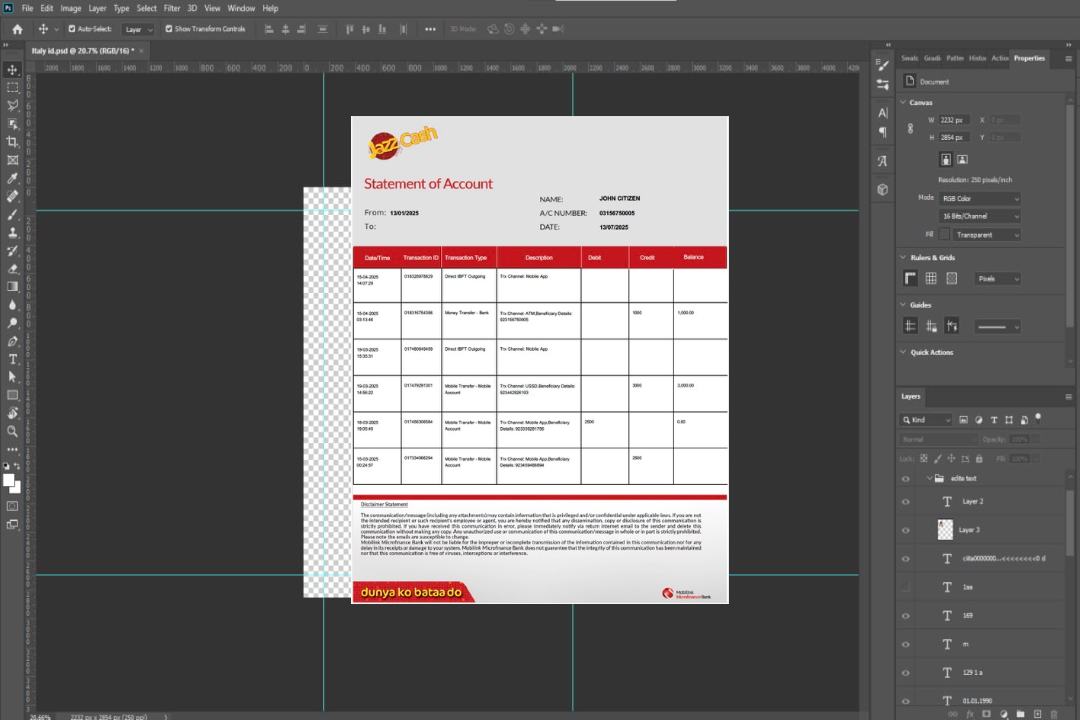
Task: Select the Horizontal Type tool
Action: (x=12, y=359)
